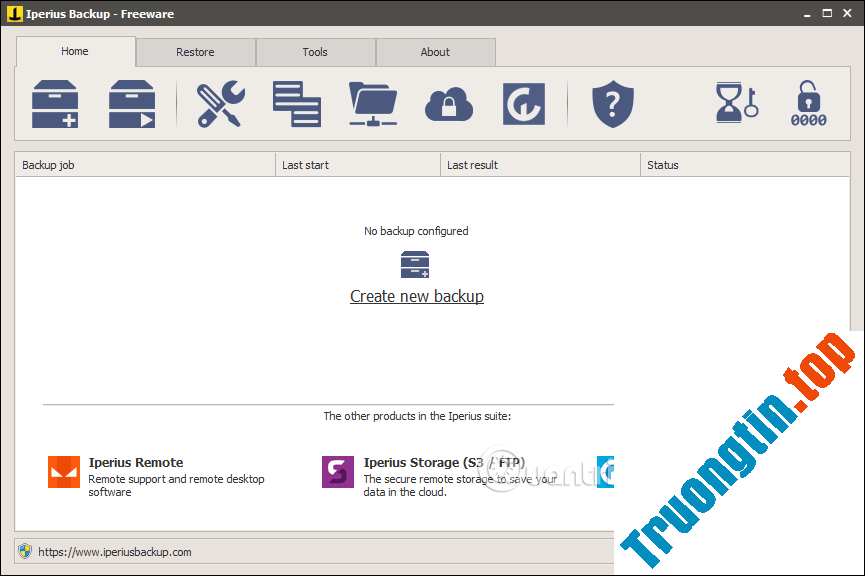Switch to the Restore tab

[x=195, y=52]
